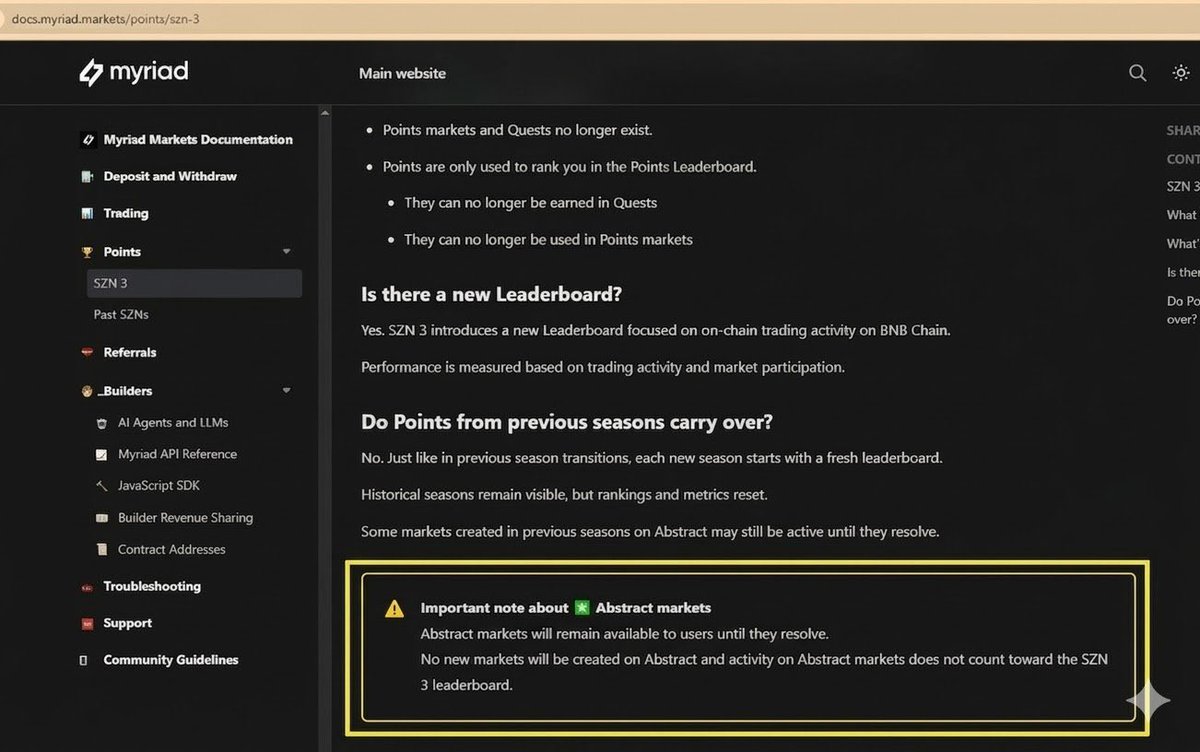Open the Community Guidelines page

tap(171, 660)
